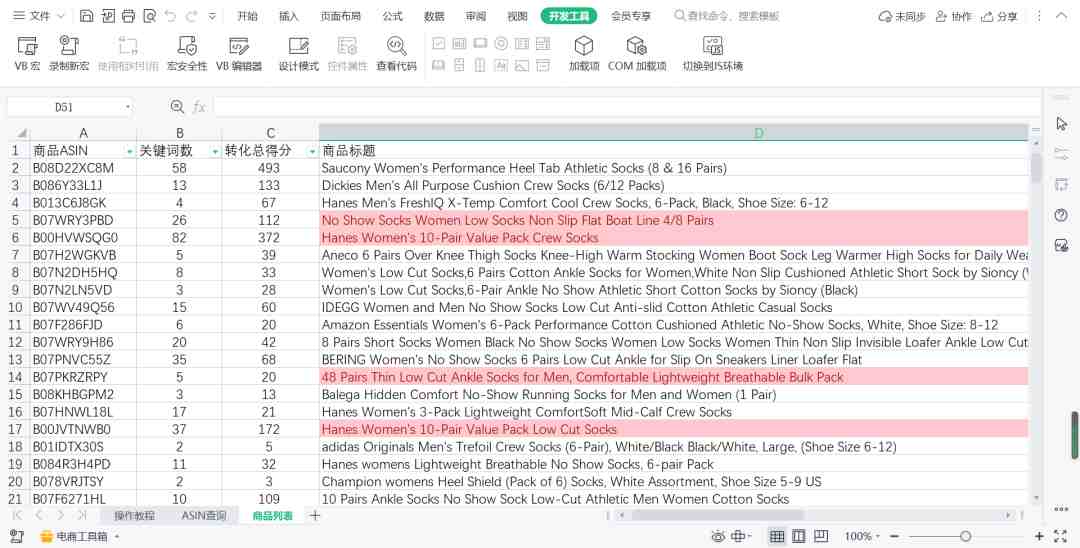
Task: Click the zoom in plus button
Action: click(x=1039, y=536)
